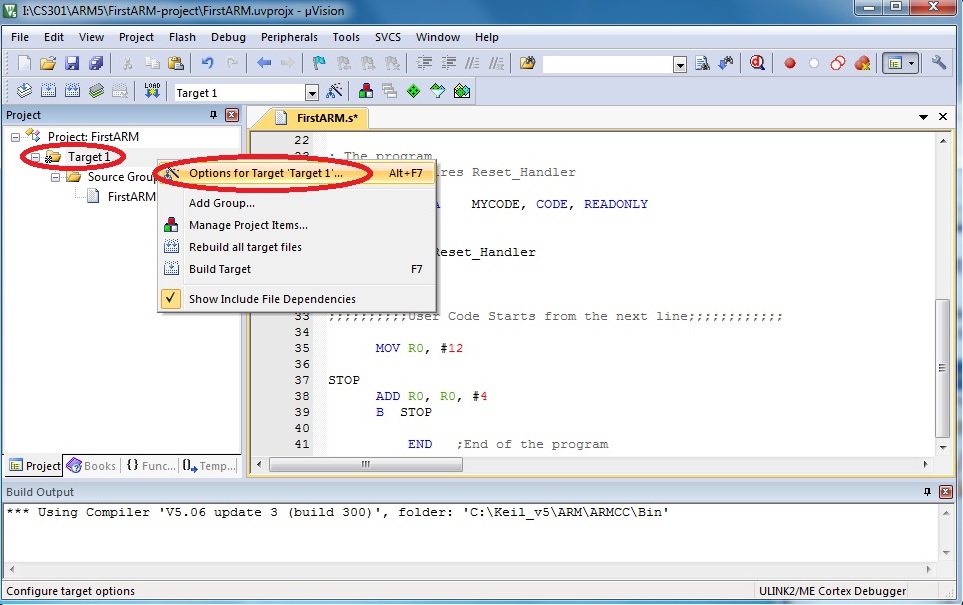Open a file using the folder icon
This screenshot has width=963, height=605.
click(x=48, y=63)
